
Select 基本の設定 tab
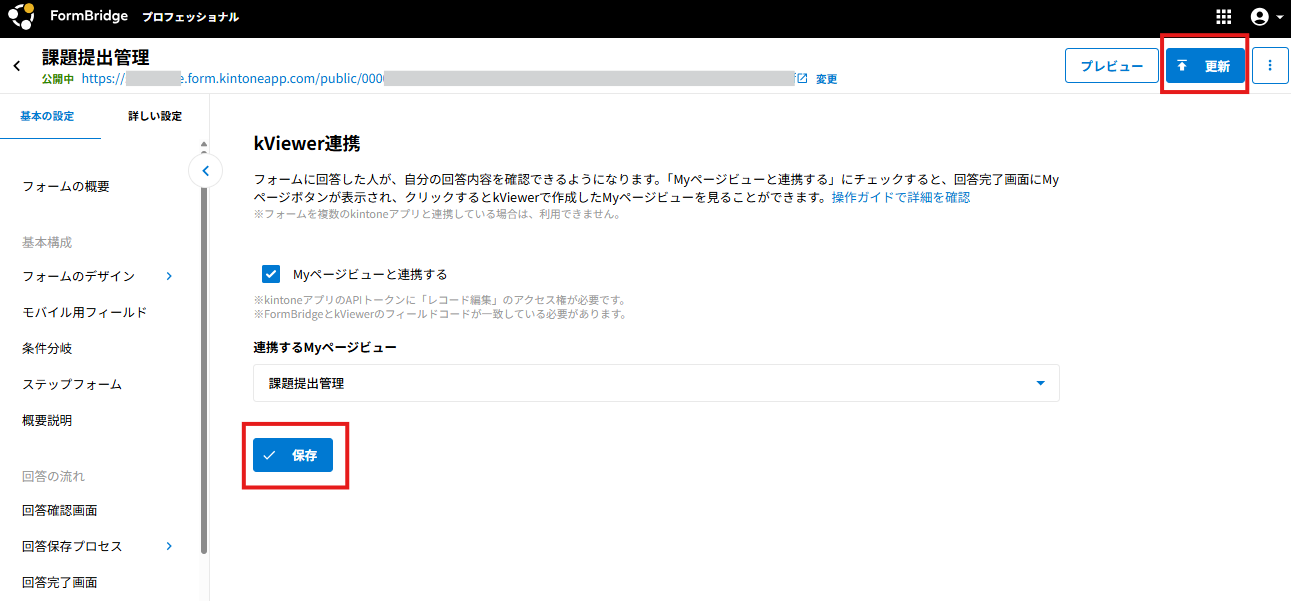(47, 116)
